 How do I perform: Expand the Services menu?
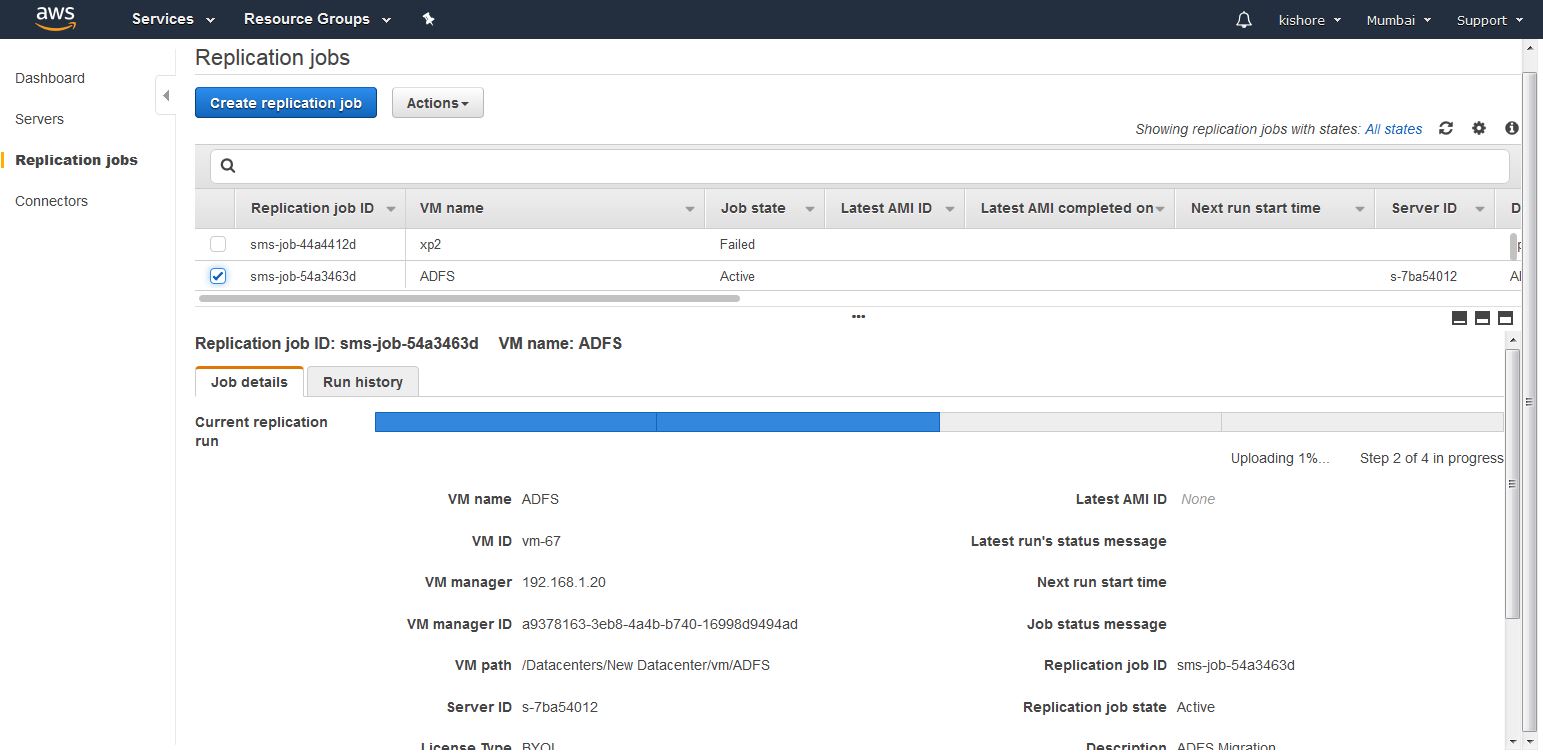tap(173, 19)
